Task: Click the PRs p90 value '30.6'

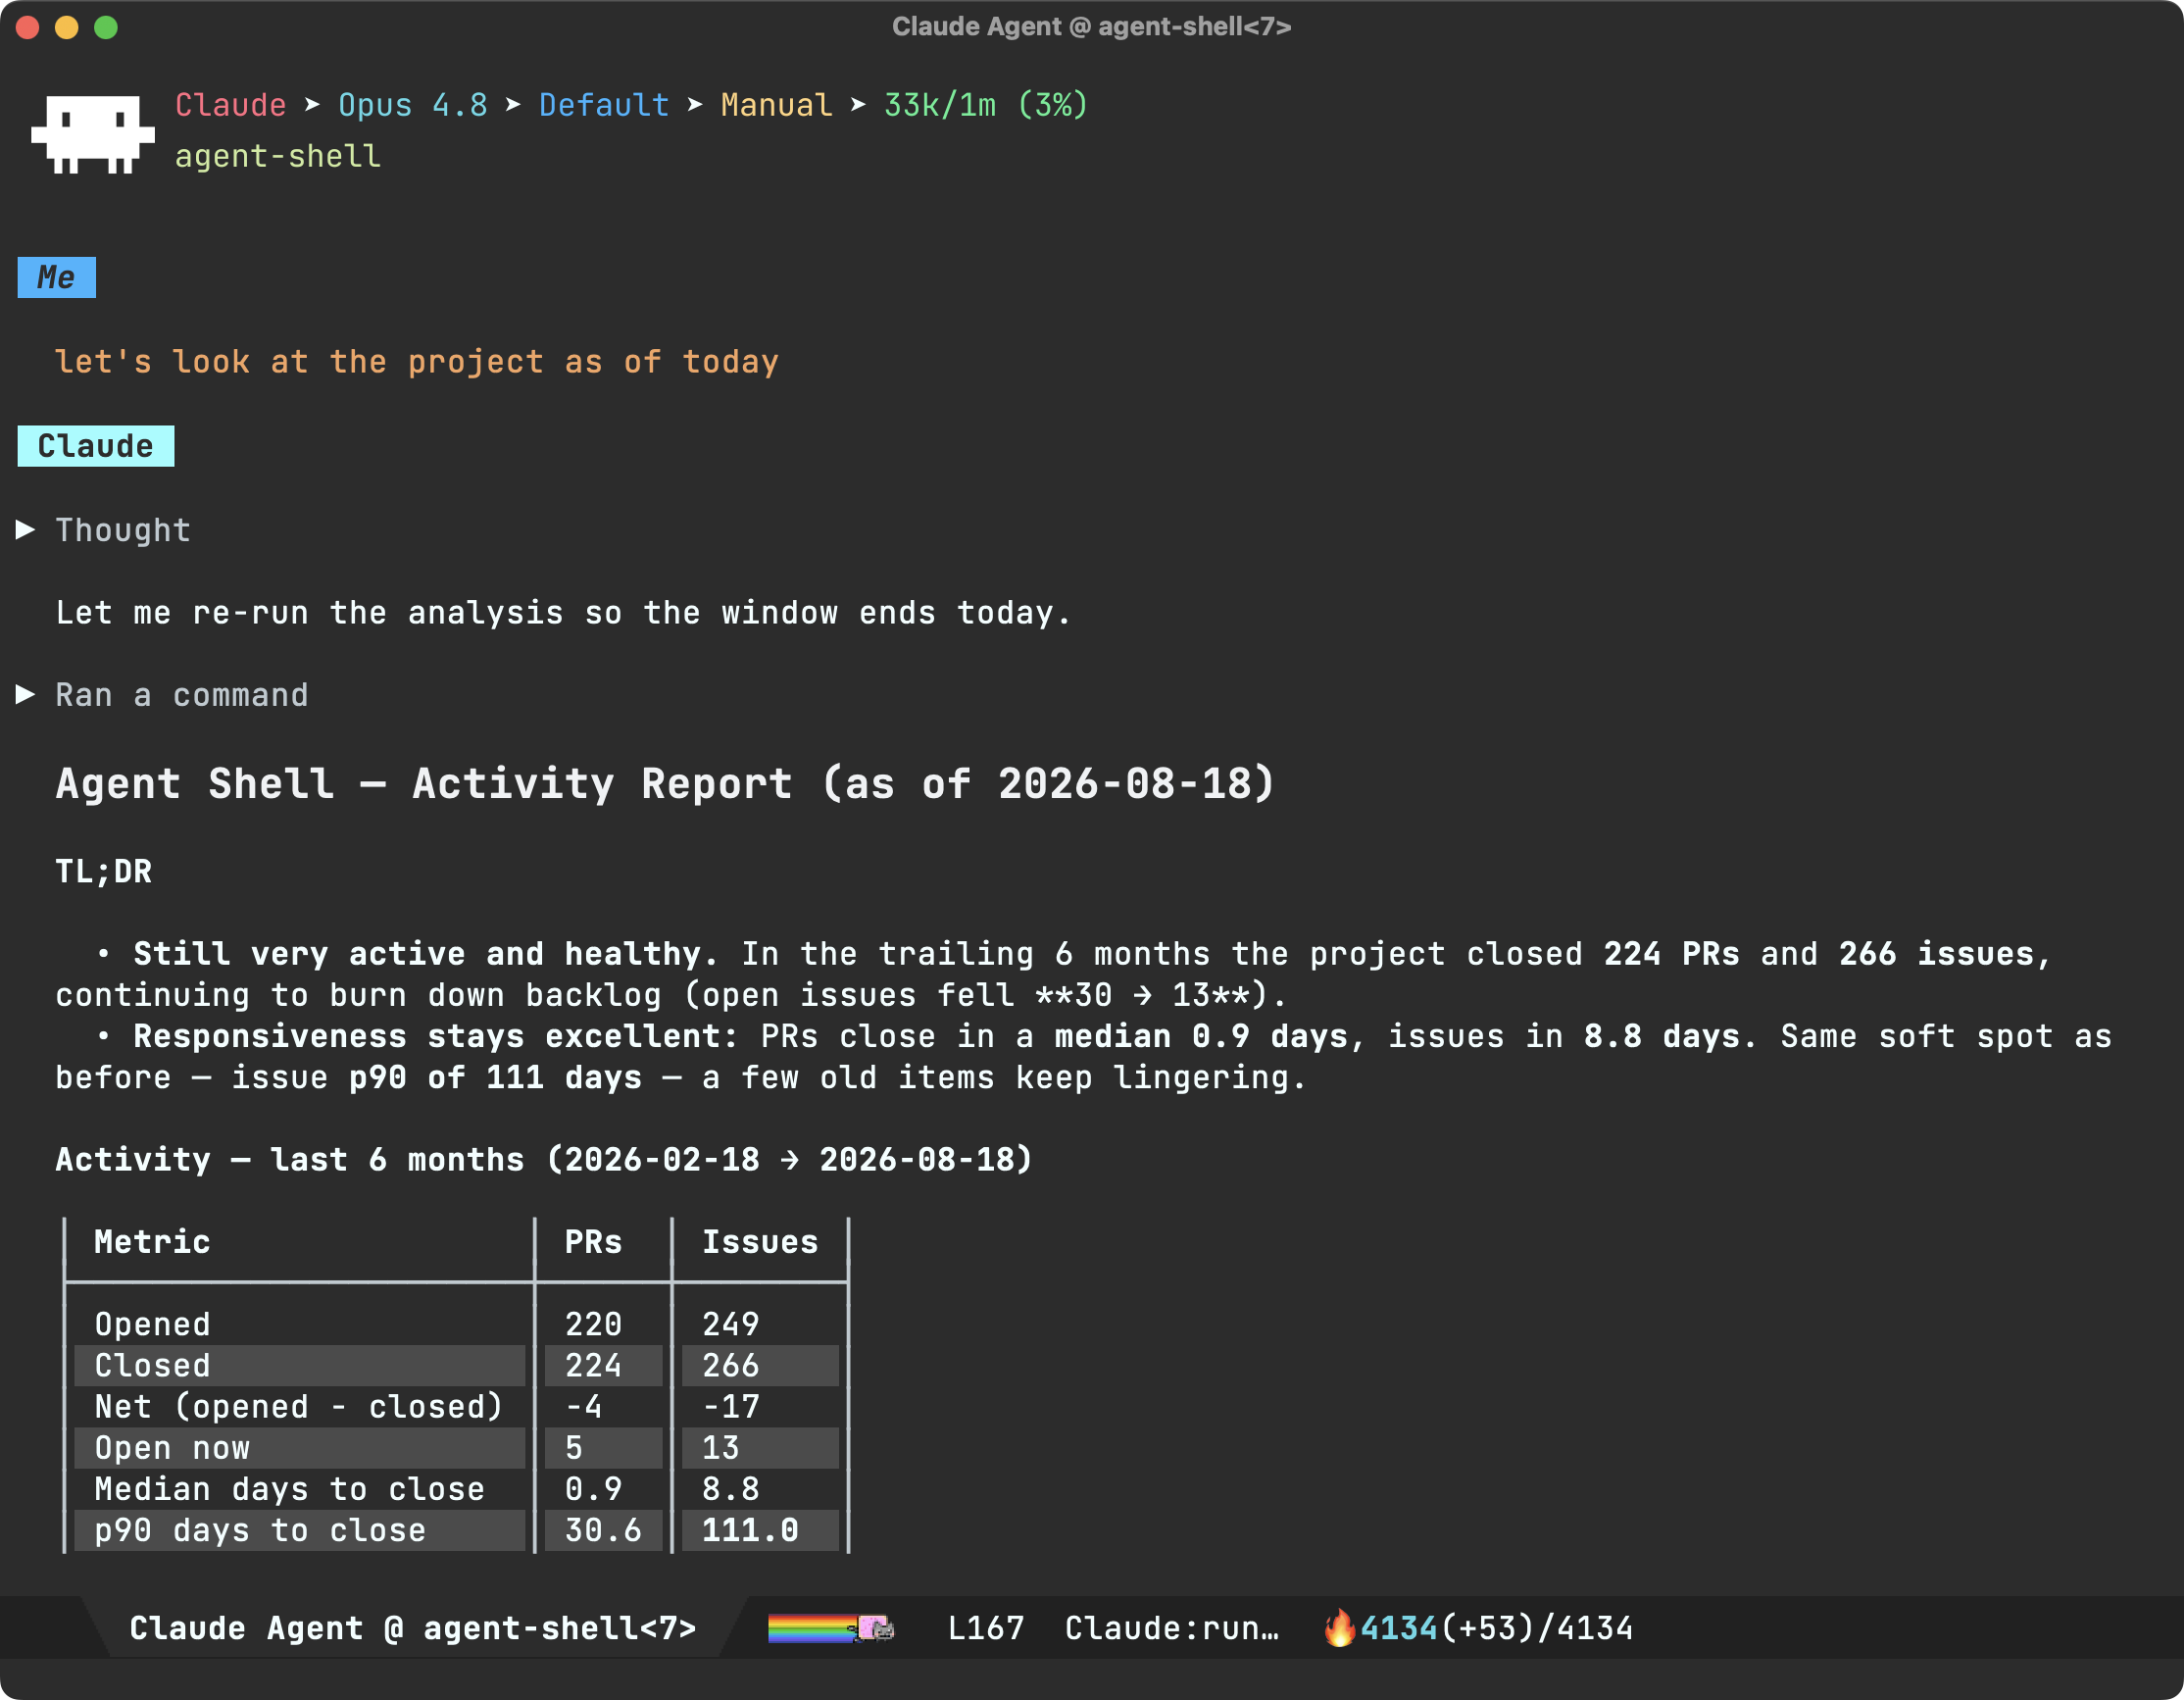Action: point(603,1530)
